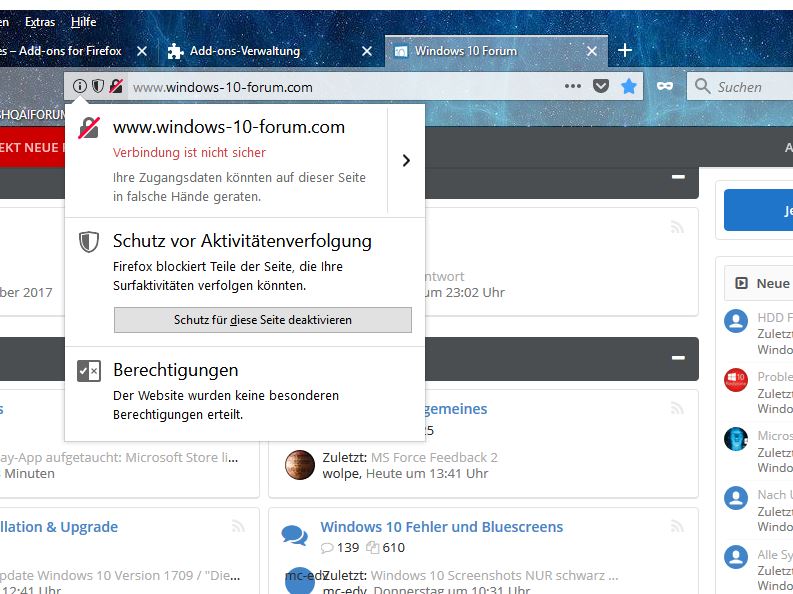Screen dimensions: 793x594
Task: Open Windows 10 Fehler und Bluescreens forum
Action: click(442, 527)
